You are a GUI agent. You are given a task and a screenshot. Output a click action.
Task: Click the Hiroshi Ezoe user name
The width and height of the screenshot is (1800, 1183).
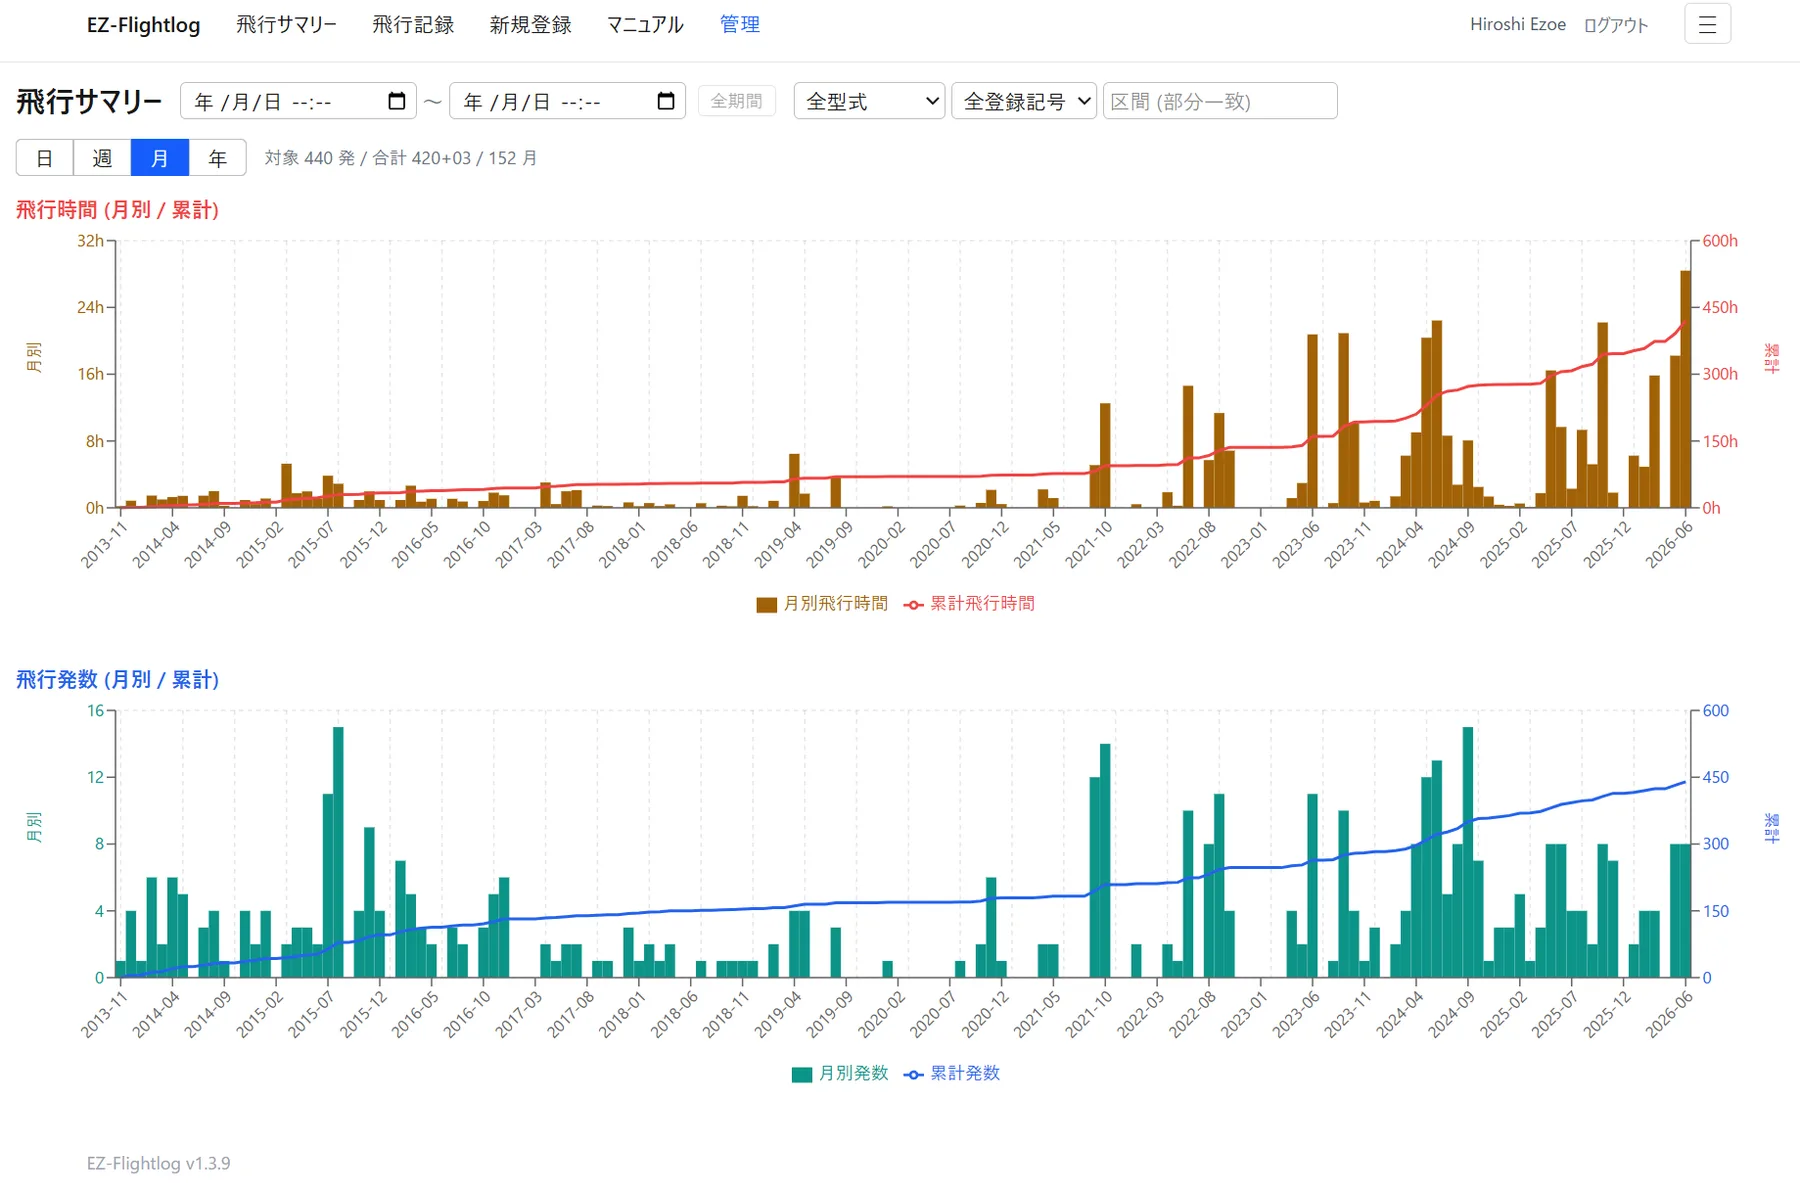(x=1517, y=25)
